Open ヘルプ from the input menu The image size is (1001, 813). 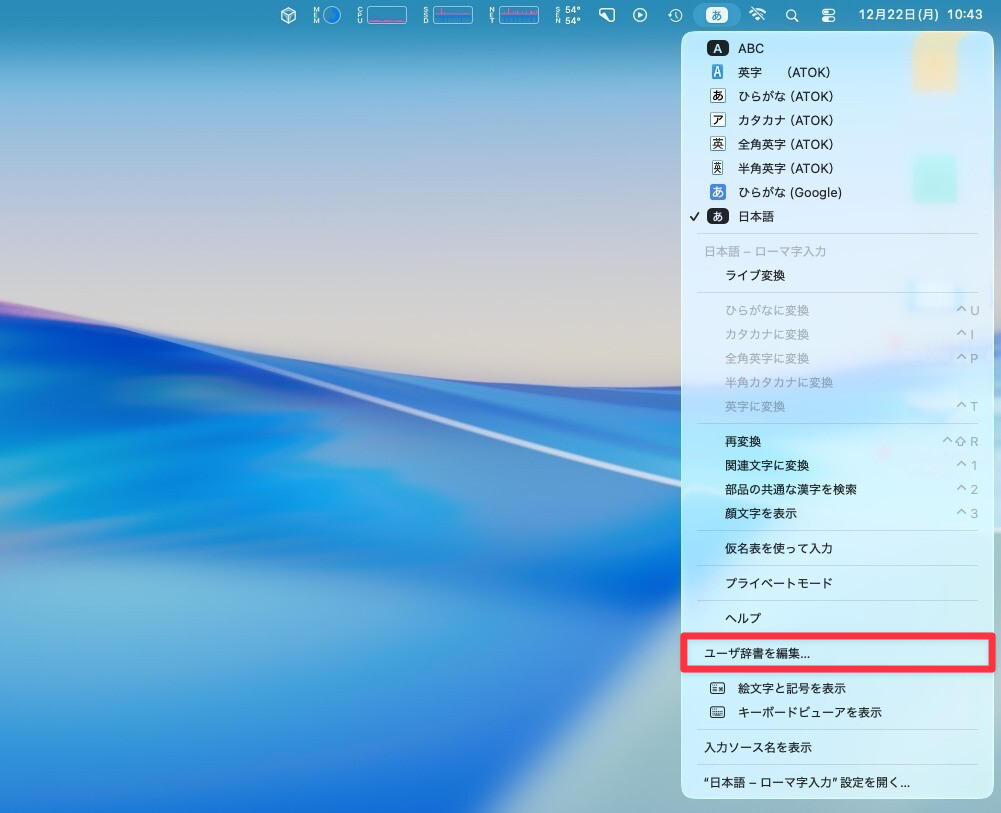click(838, 618)
